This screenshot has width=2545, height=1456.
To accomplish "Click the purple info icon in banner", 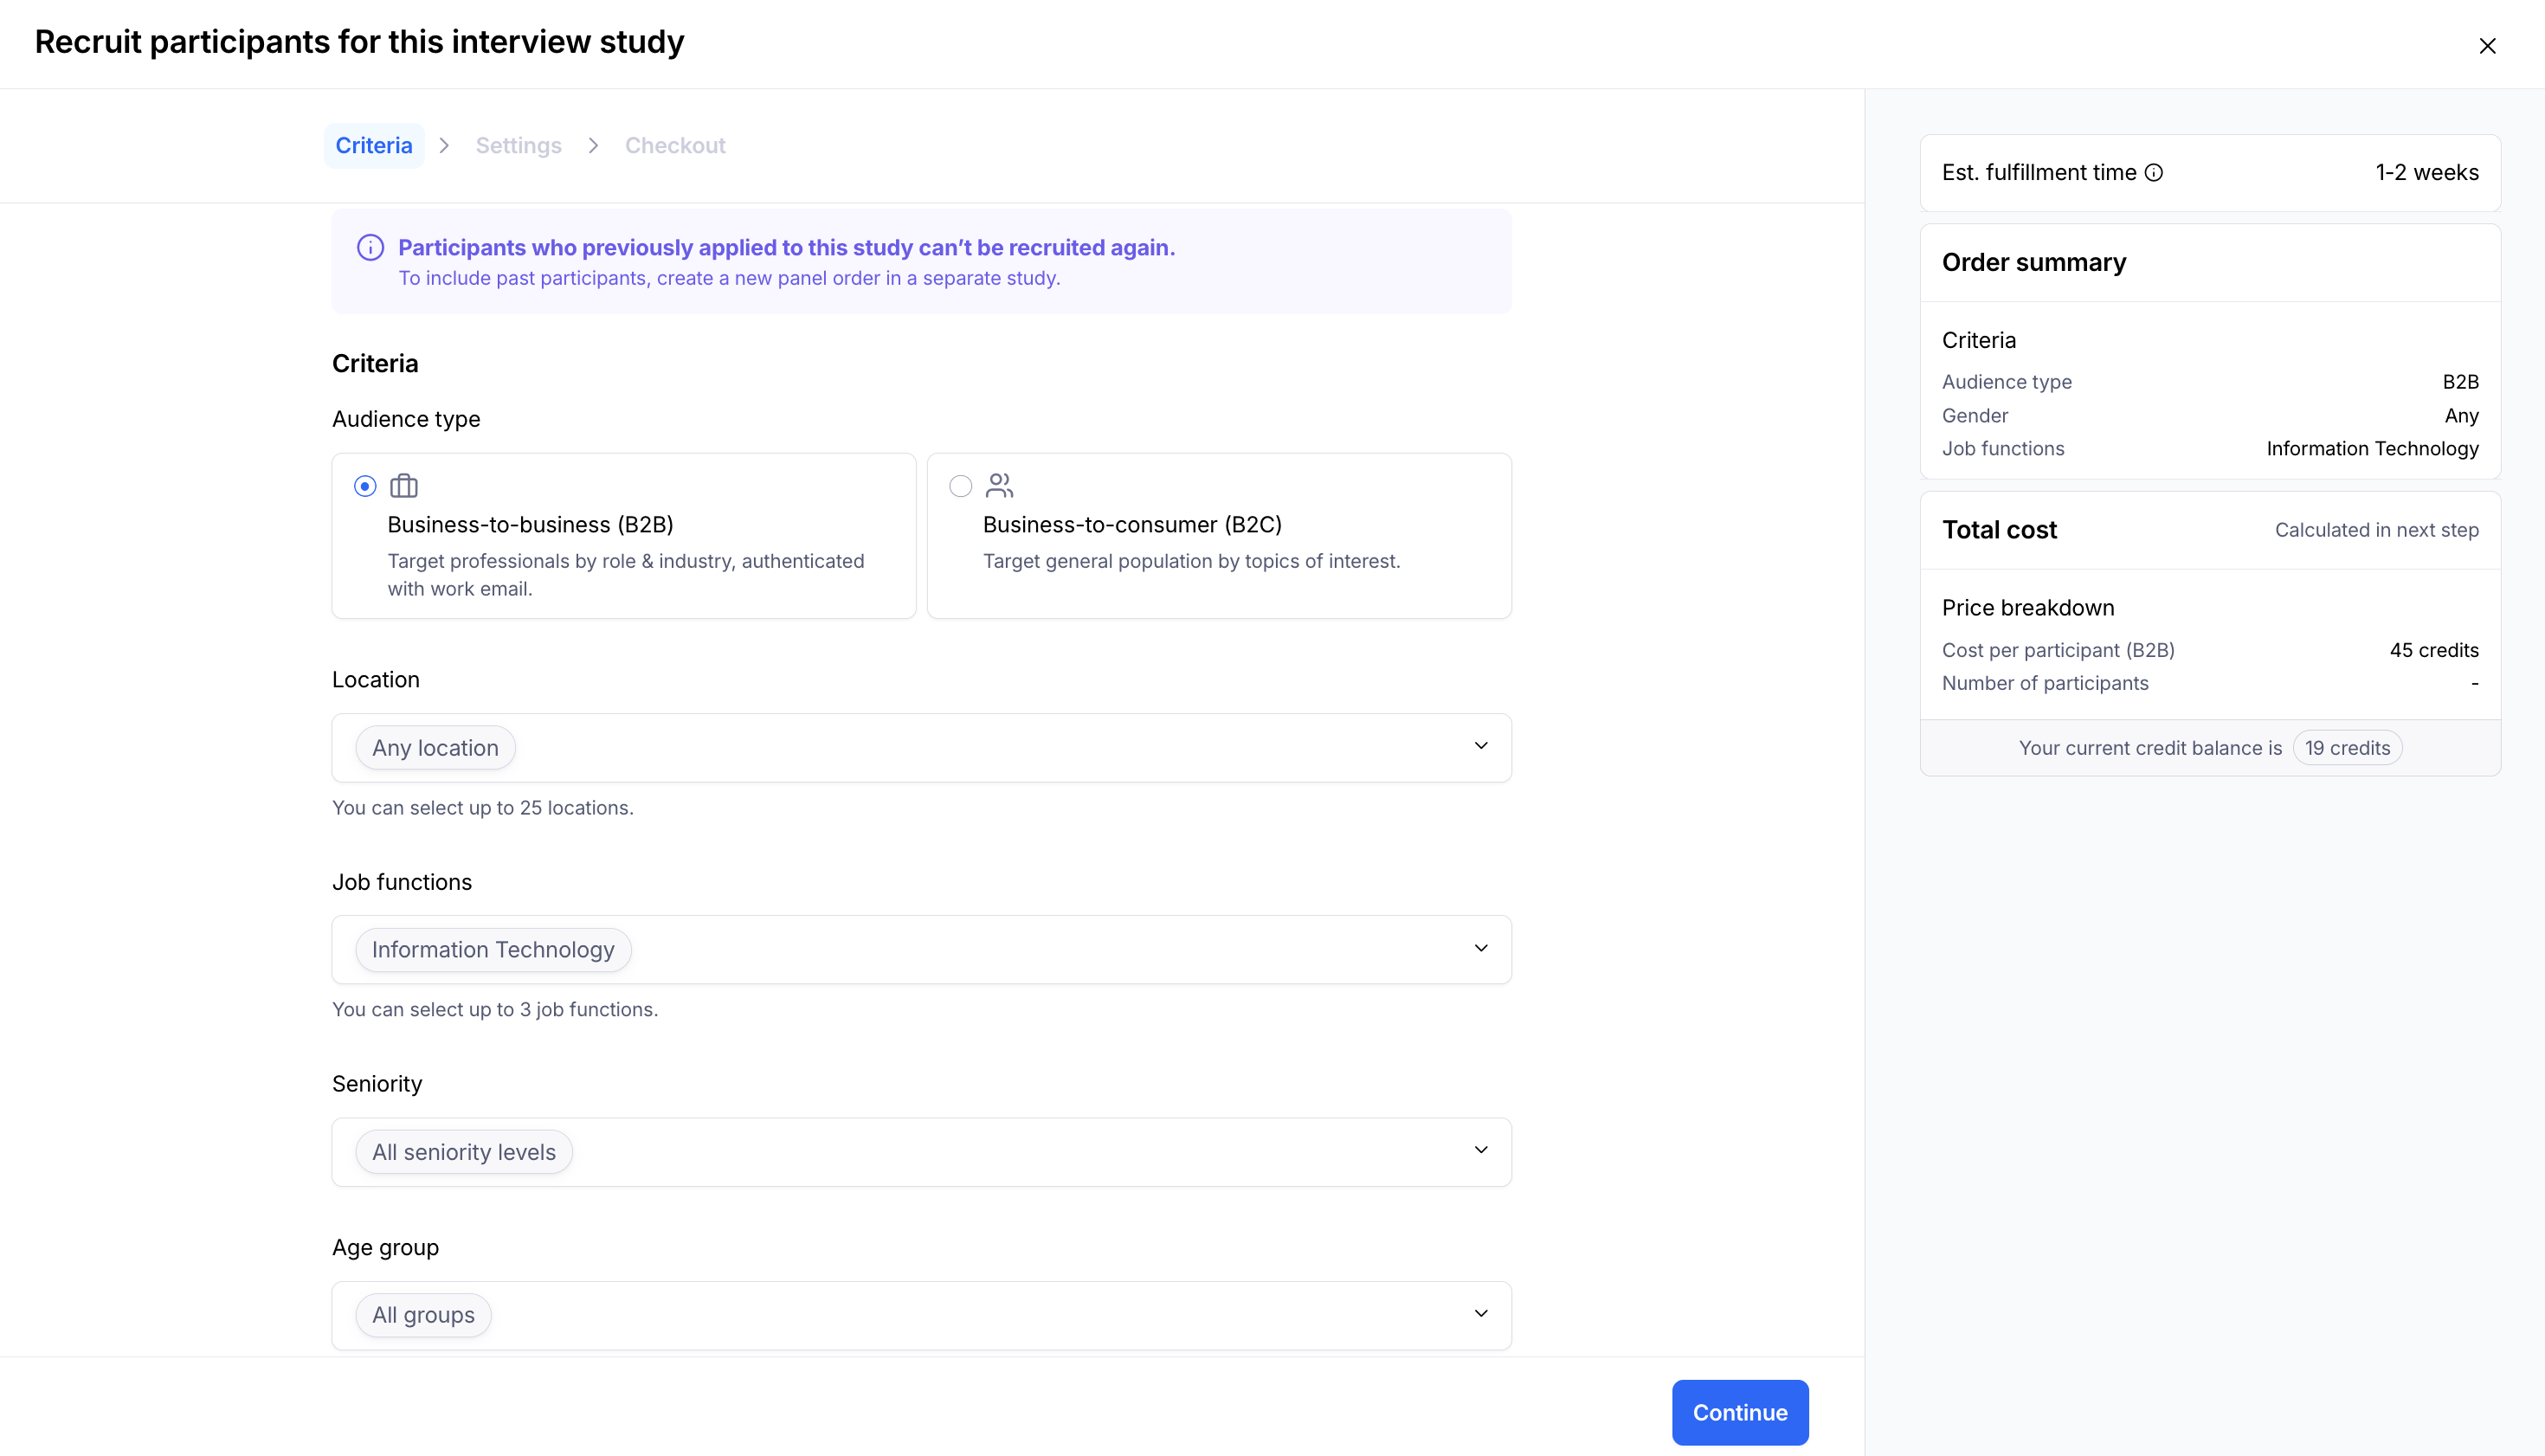I will pyautogui.click(x=370, y=248).
